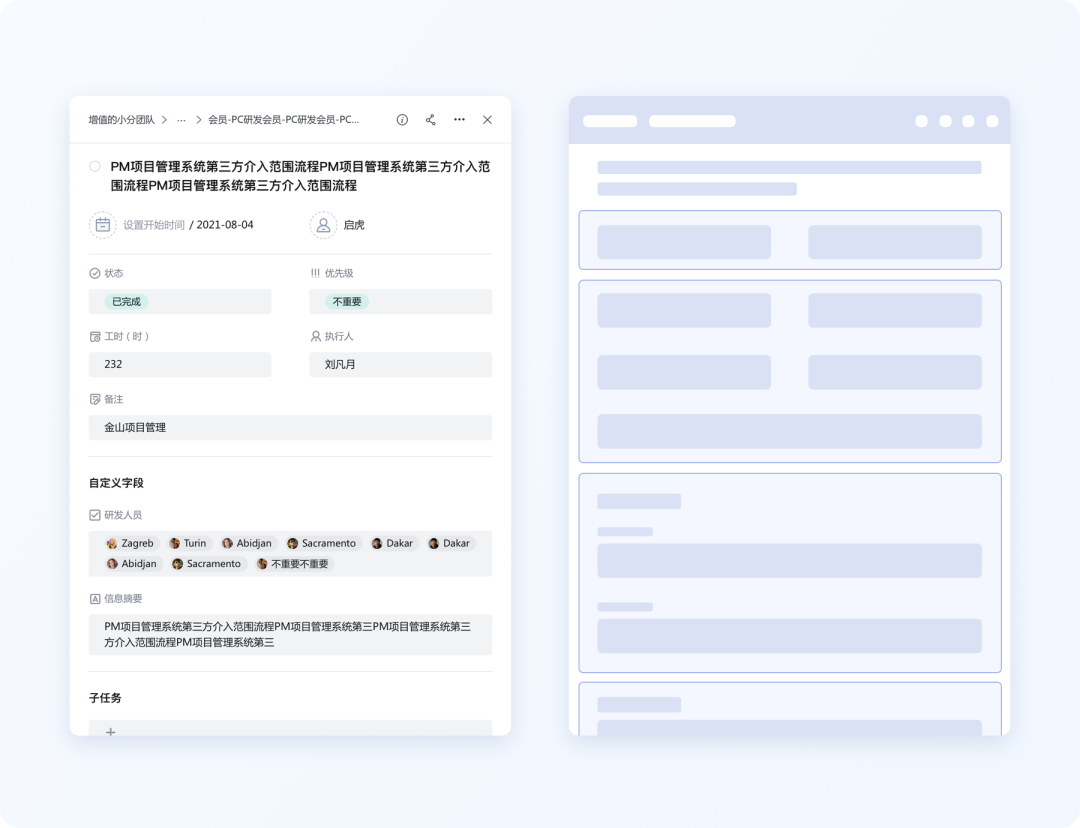Expand the breadcrumb ellipsis

pyautogui.click(x=181, y=120)
